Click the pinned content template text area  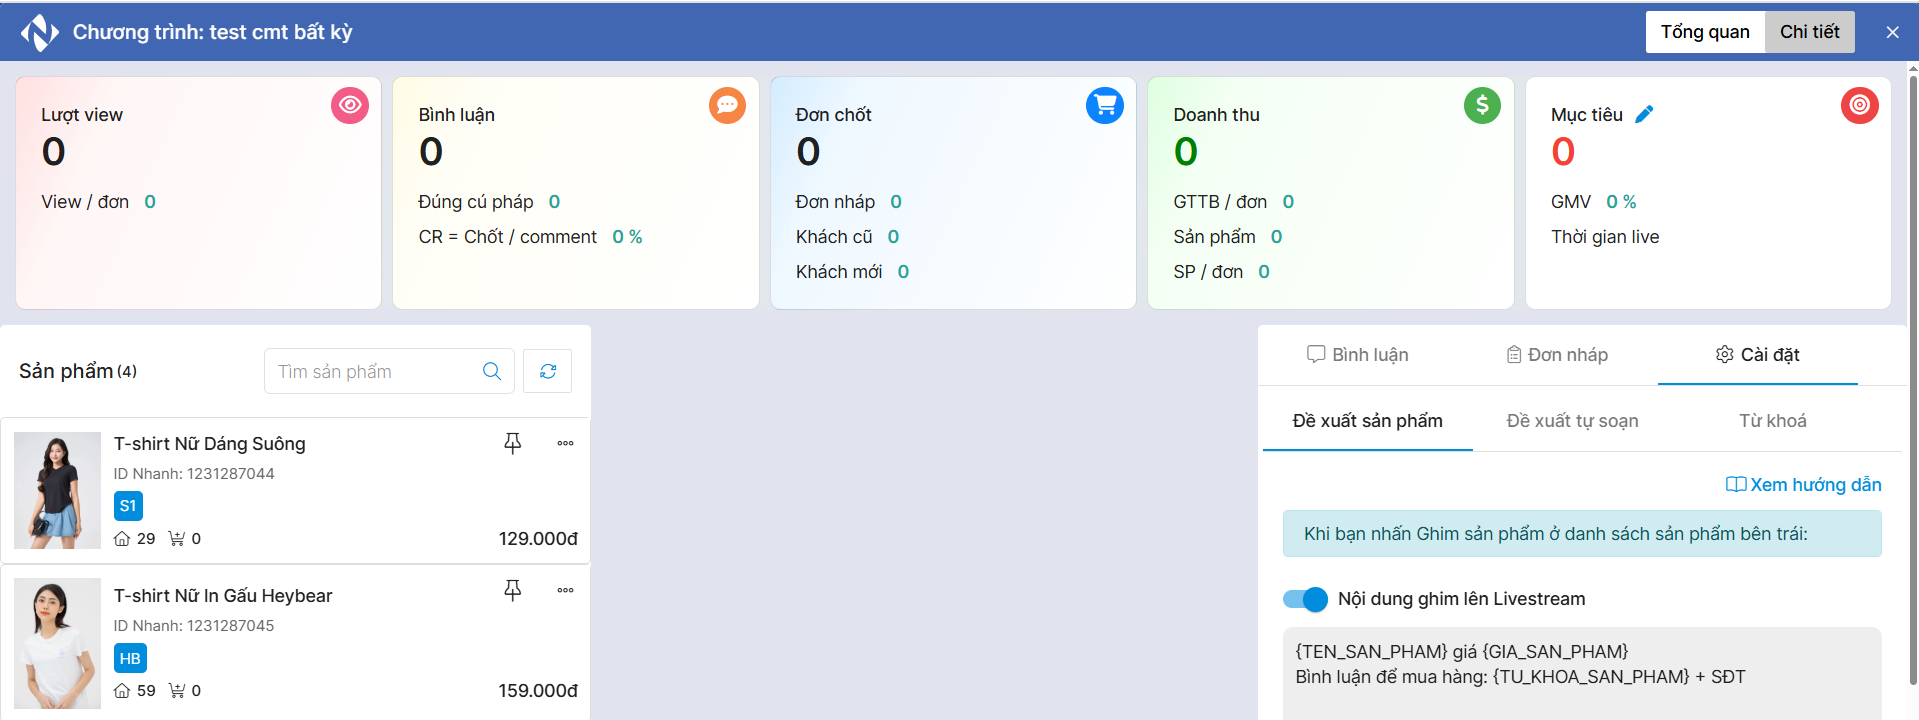point(1582,672)
